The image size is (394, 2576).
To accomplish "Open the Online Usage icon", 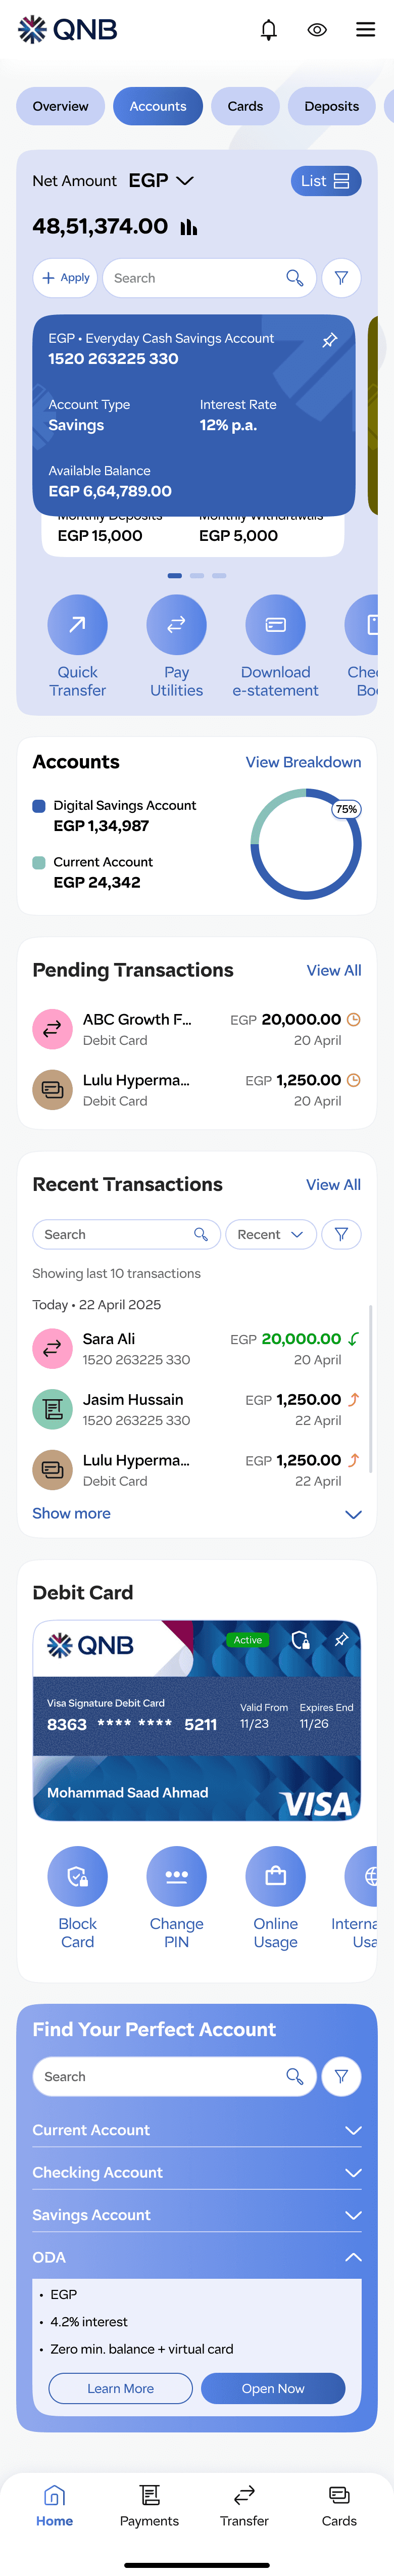I will pyautogui.click(x=275, y=1876).
